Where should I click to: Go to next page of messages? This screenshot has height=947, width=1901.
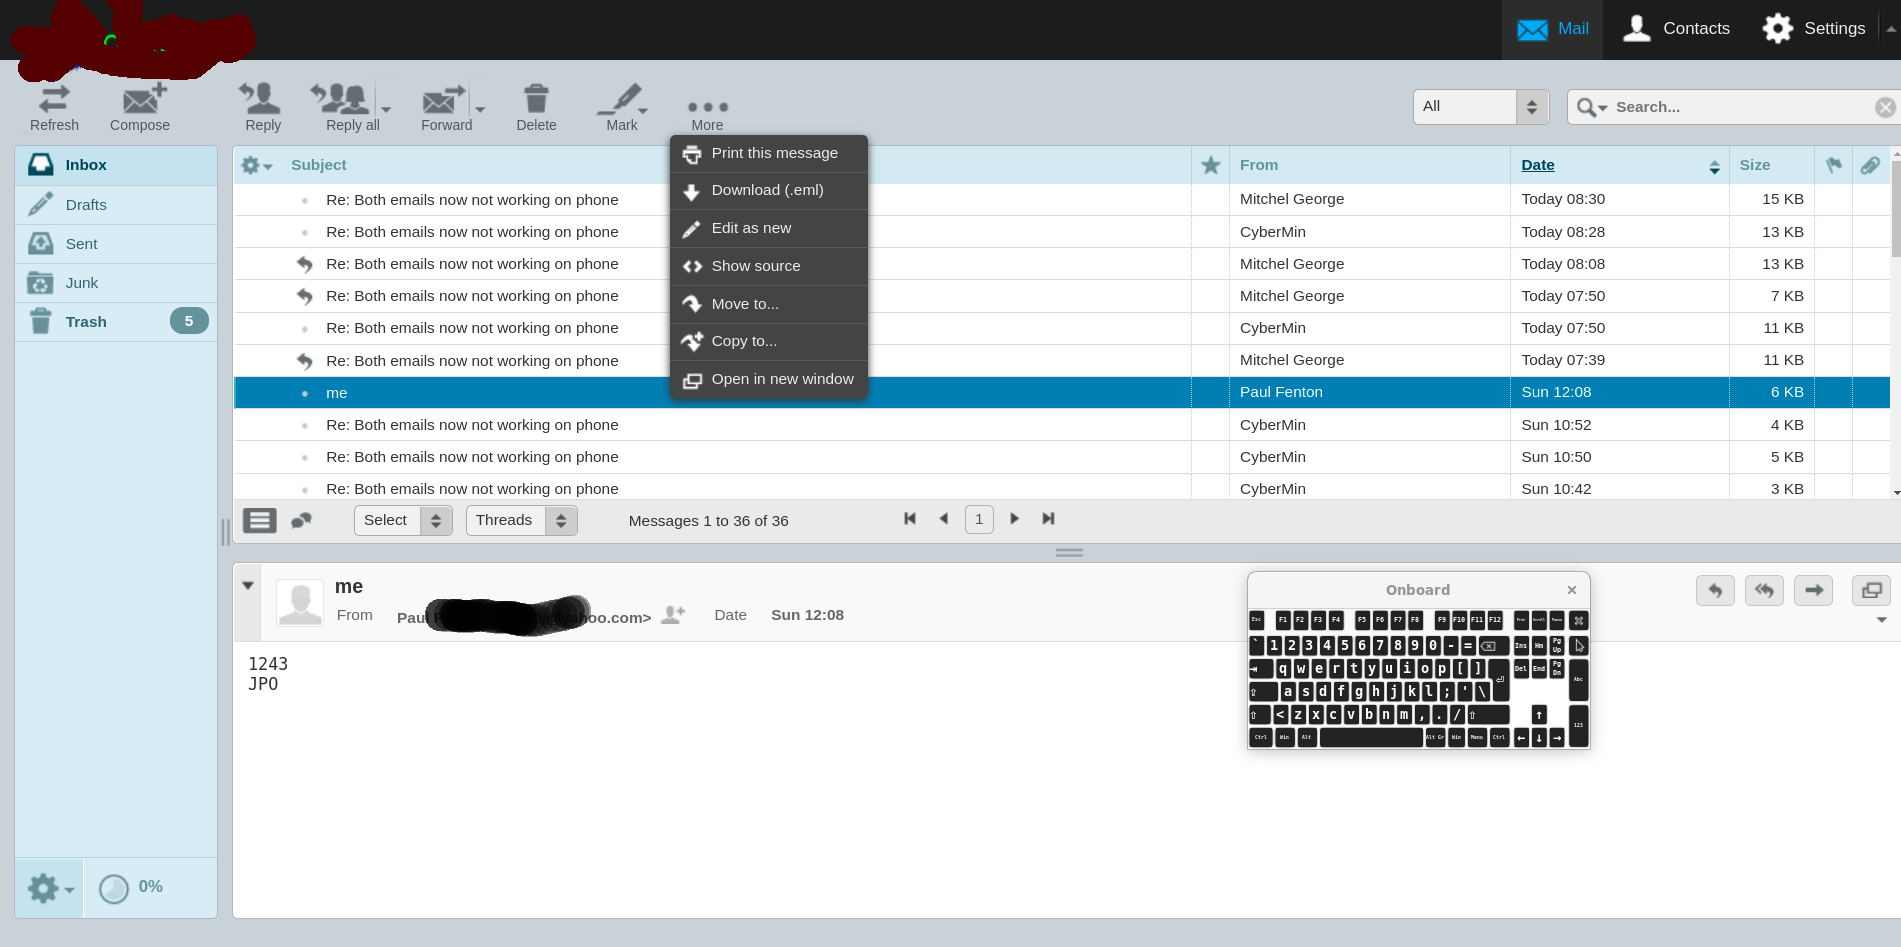1014,518
